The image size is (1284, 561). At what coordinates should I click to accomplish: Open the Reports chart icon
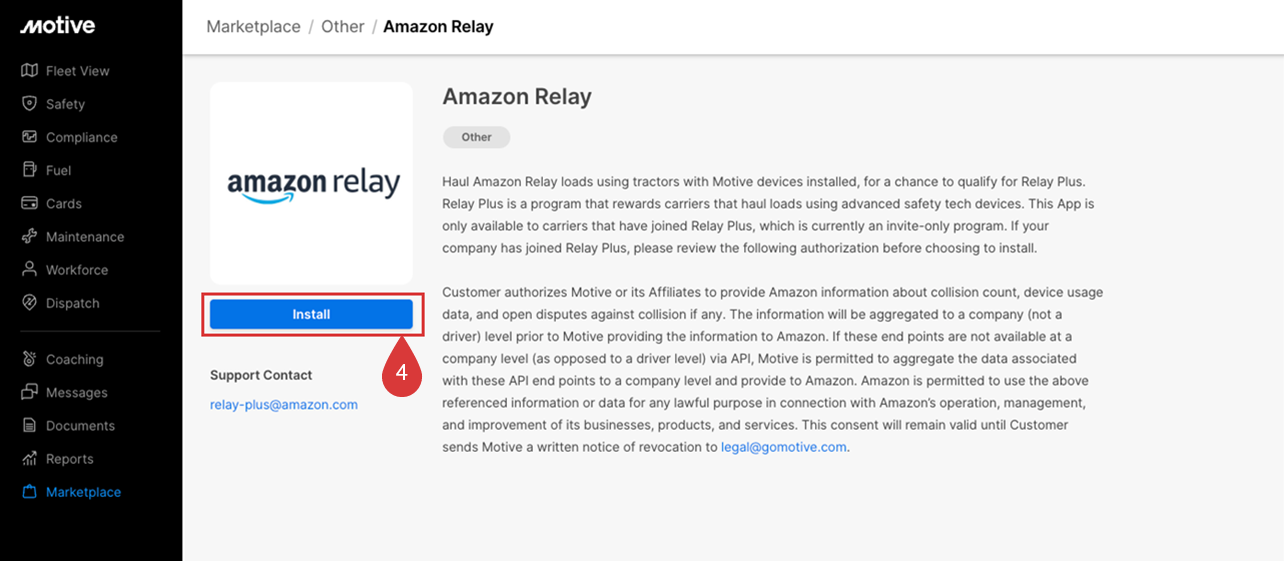(x=29, y=459)
